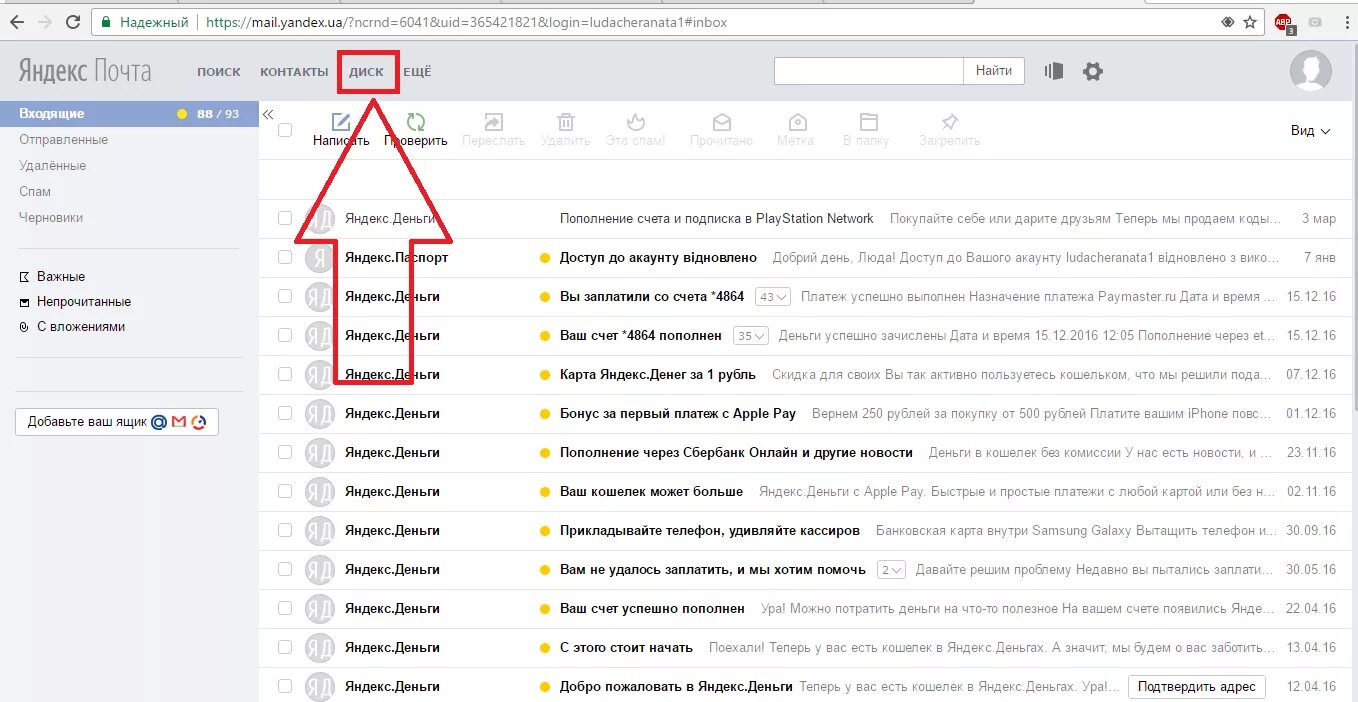Open the Adblock Plus extension icon
The image size is (1358, 702).
[x=1284, y=22]
